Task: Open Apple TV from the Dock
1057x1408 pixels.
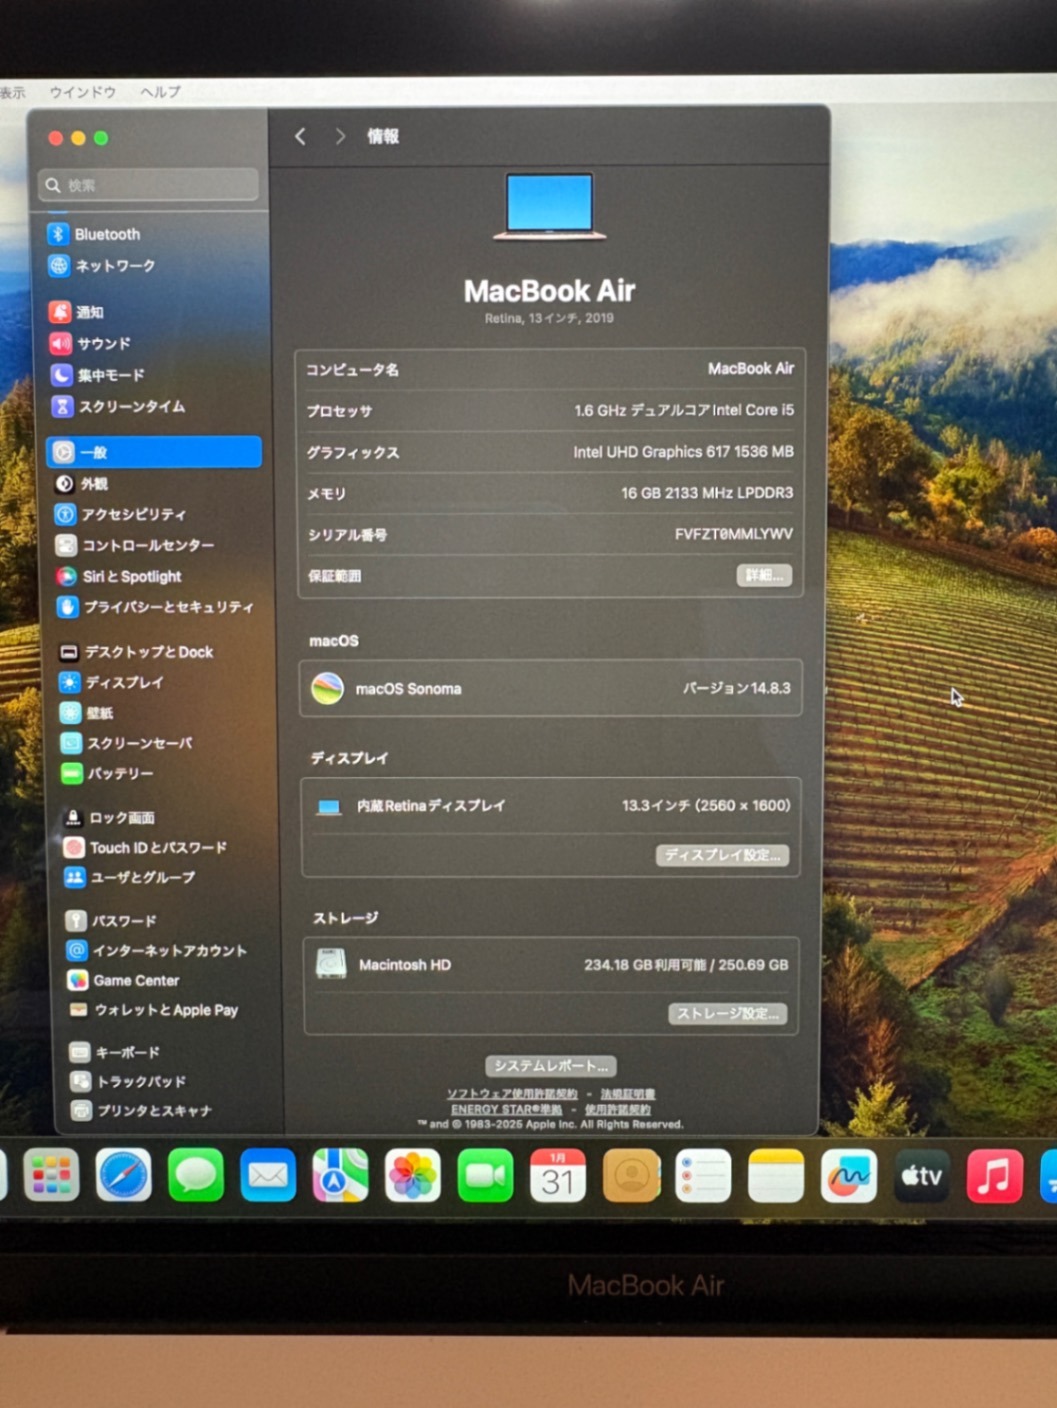Action: pos(921,1175)
